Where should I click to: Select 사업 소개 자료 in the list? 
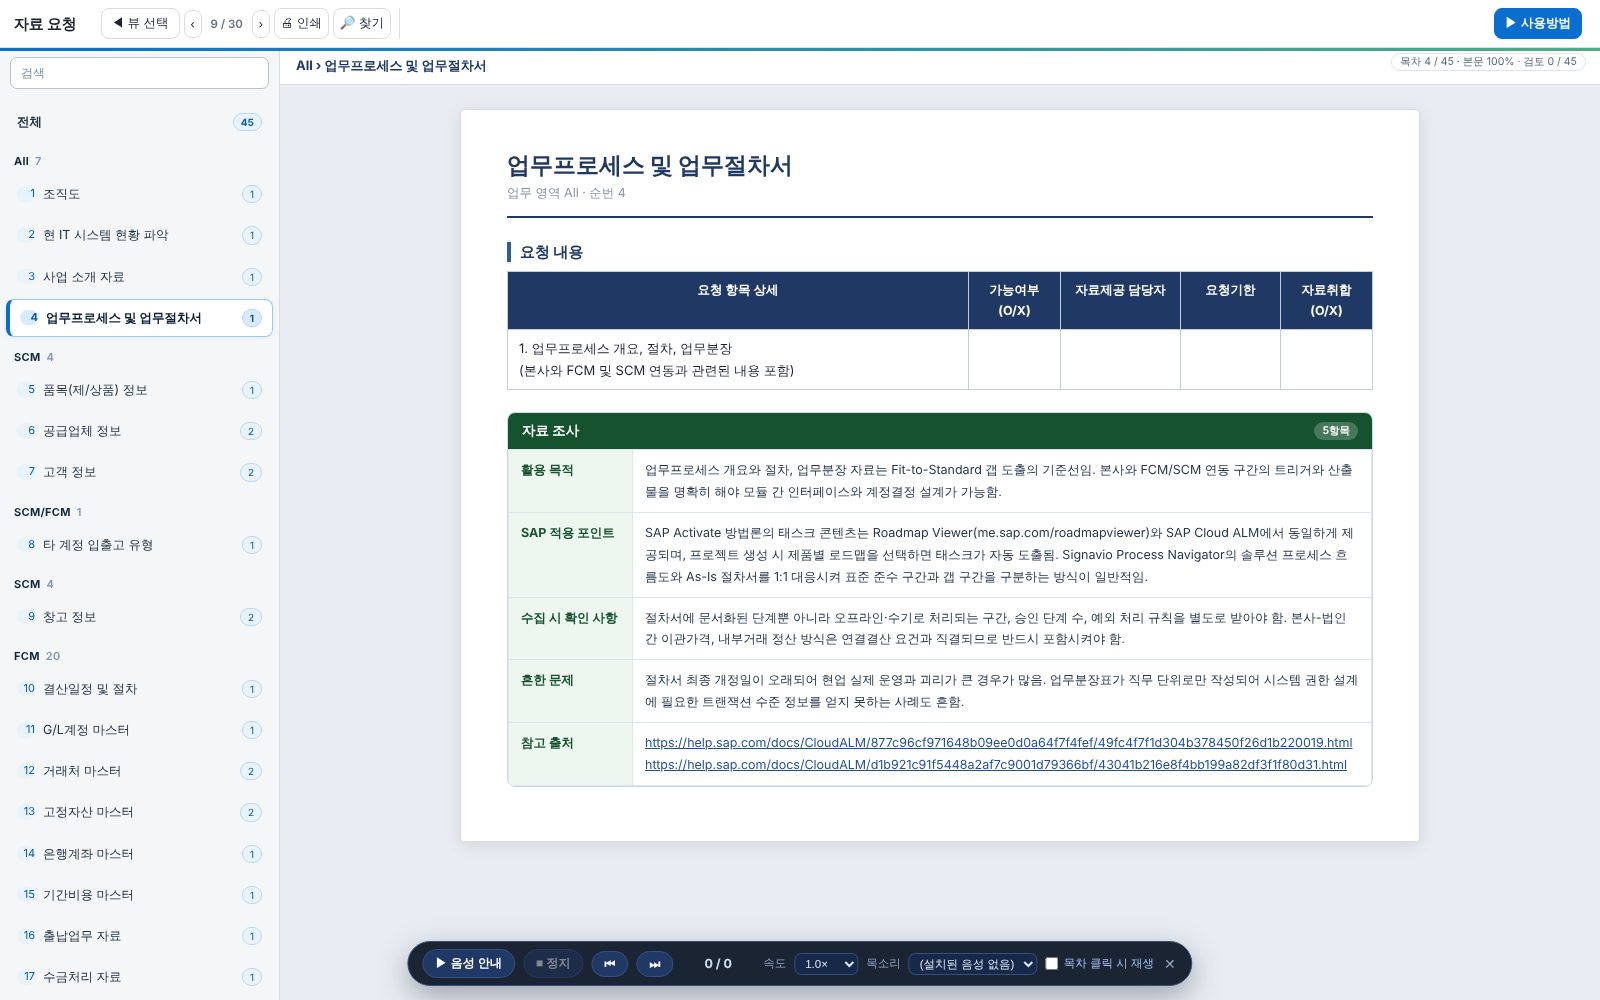point(139,277)
